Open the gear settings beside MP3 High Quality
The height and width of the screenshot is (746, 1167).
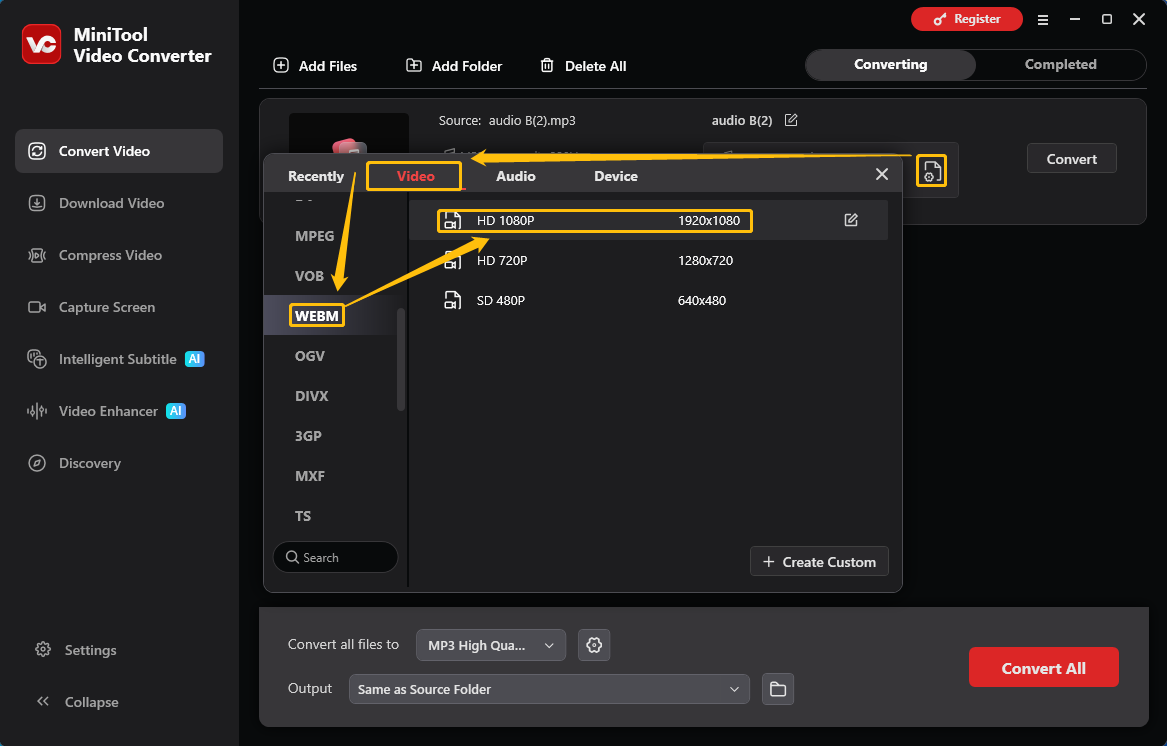[x=594, y=645]
